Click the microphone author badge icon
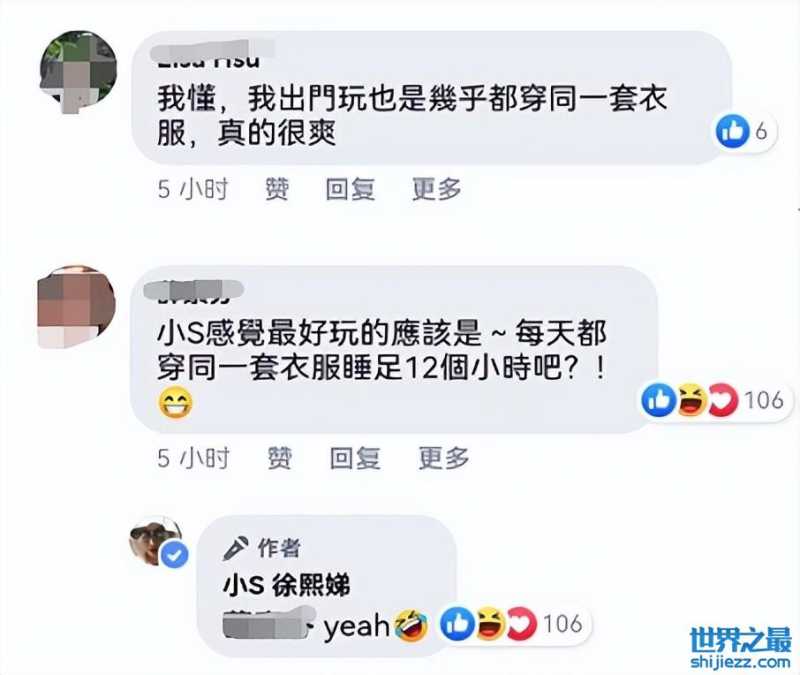800x675 pixels. click(x=236, y=548)
